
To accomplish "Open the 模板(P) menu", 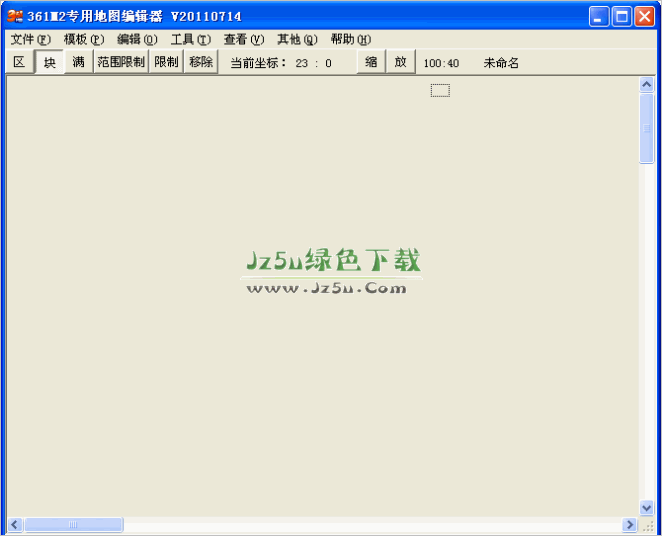I will click(x=84, y=39).
